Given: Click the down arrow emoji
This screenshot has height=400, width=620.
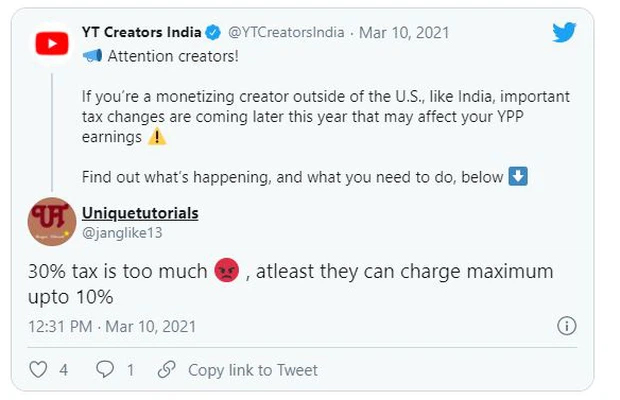Looking at the screenshot, I should [x=518, y=176].
